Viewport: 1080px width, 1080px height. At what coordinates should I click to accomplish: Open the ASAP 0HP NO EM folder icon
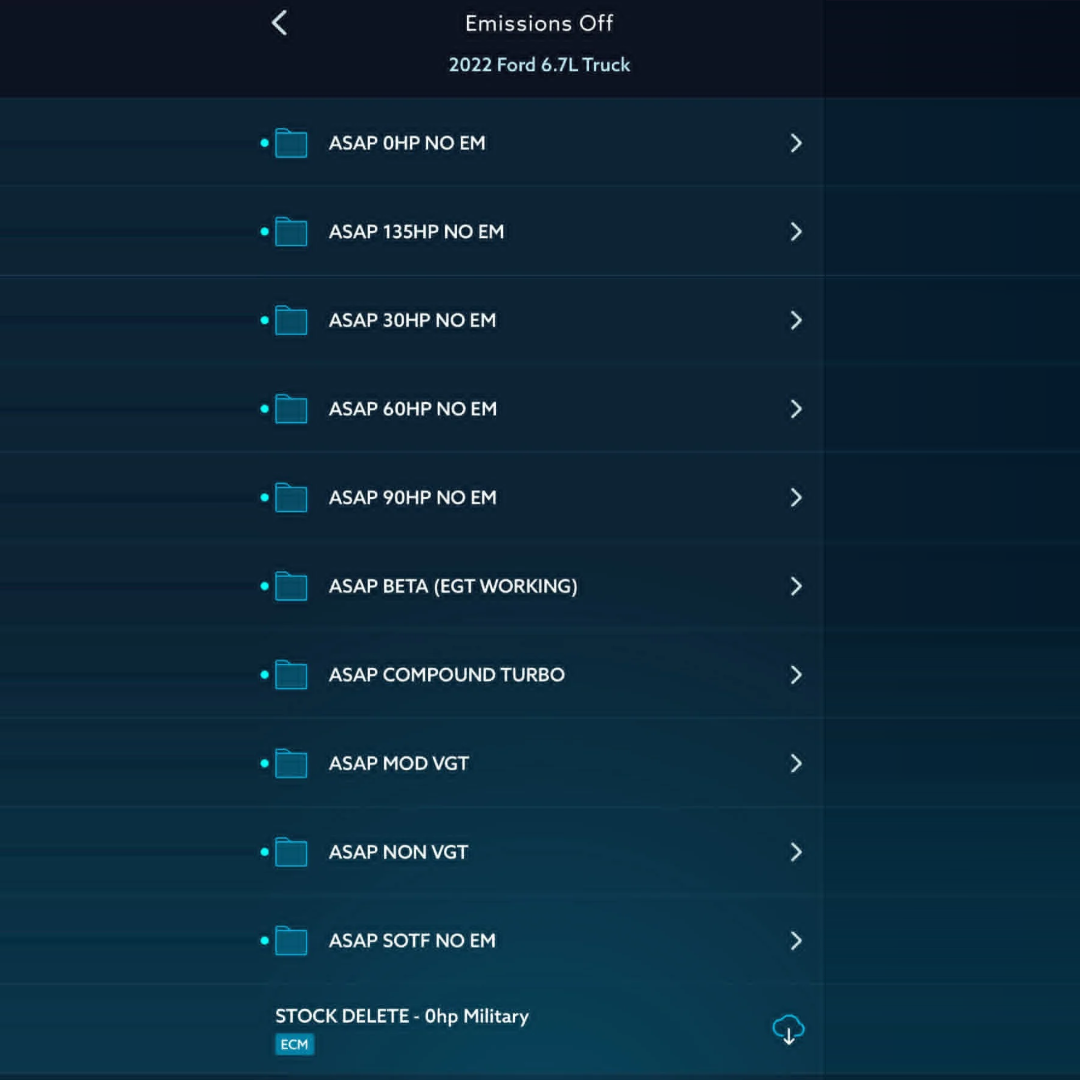pos(291,143)
